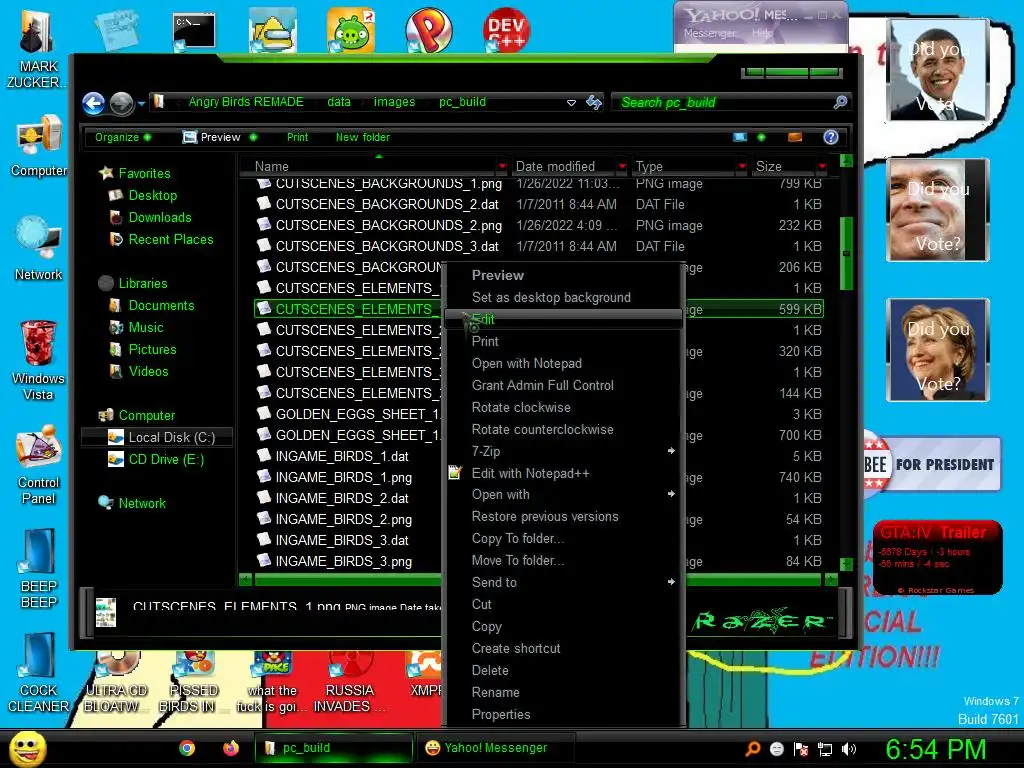Open the Explorer help icon

point(830,136)
